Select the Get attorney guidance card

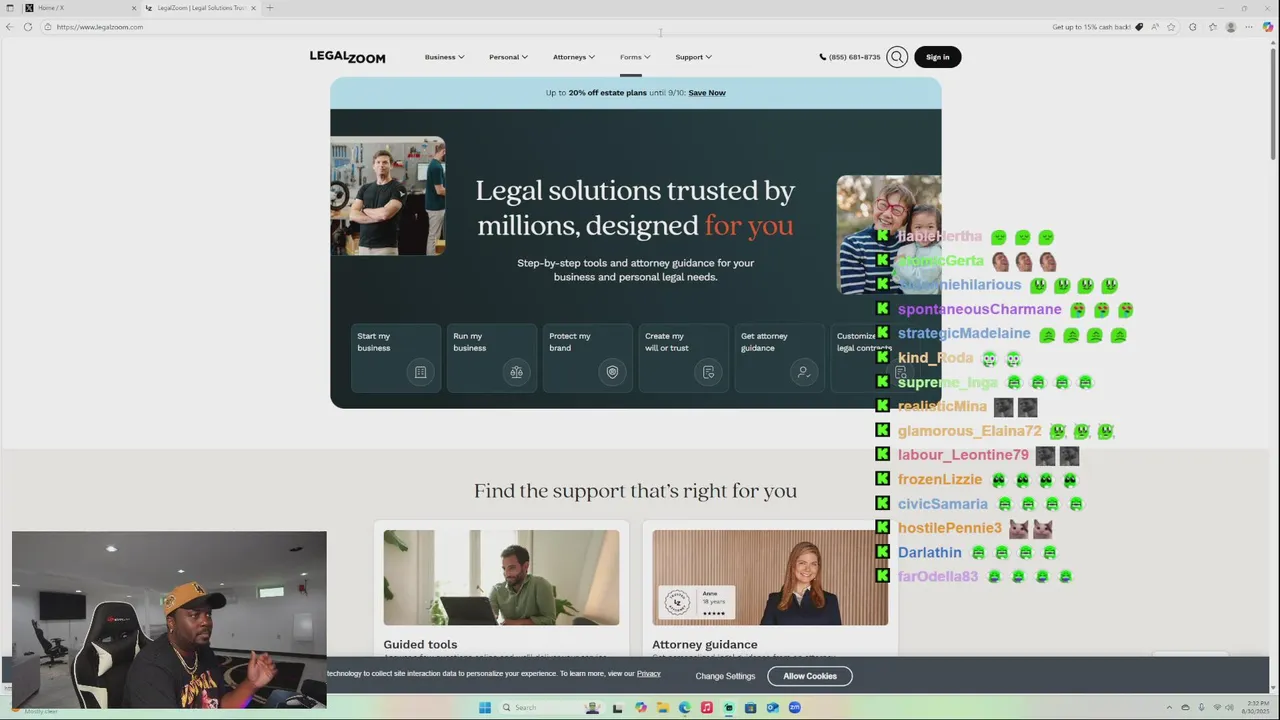coord(779,357)
